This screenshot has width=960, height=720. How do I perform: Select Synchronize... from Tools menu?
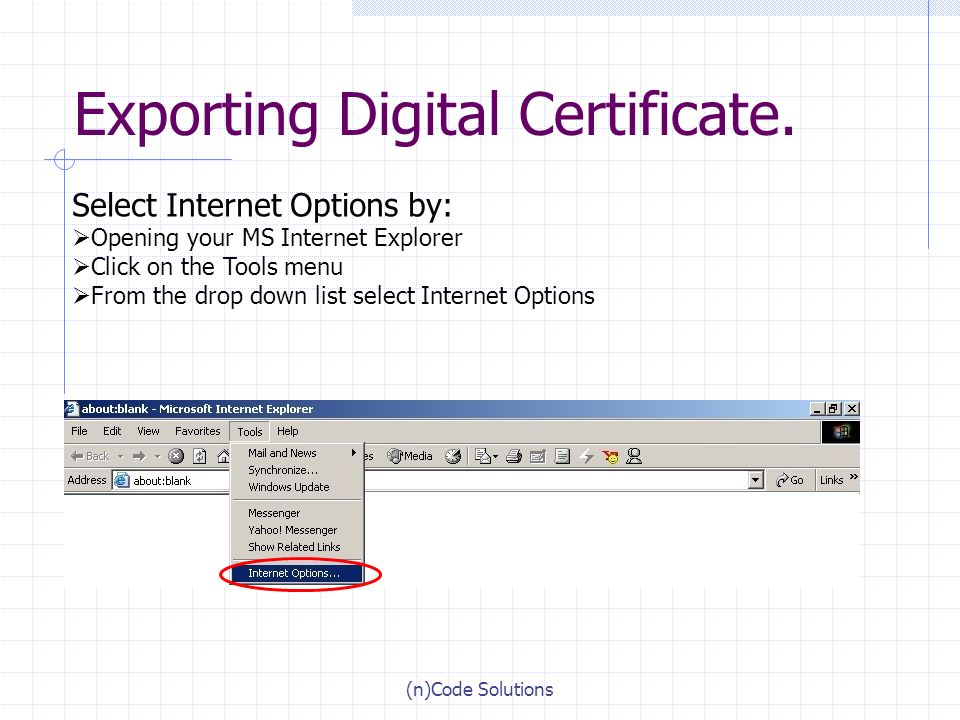pos(297,470)
